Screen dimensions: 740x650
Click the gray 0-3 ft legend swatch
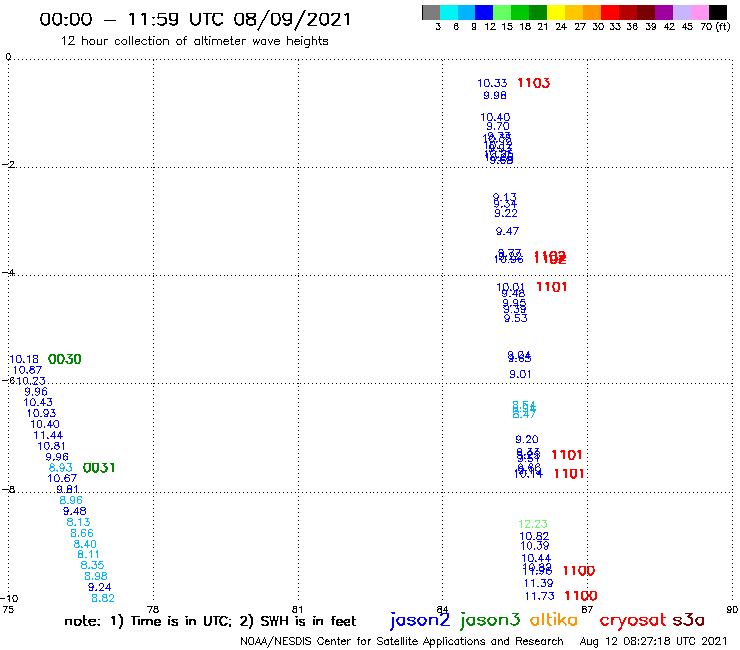[x=431, y=12]
